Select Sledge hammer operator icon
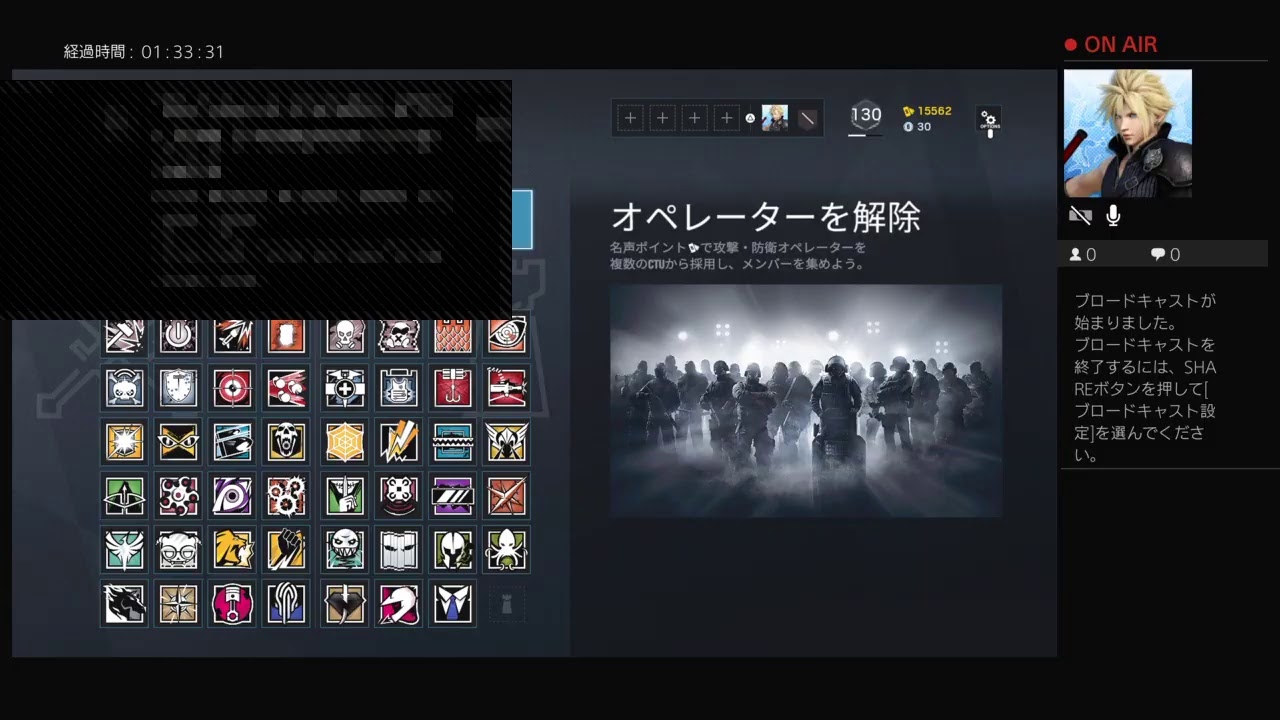1280x720 pixels. click(125, 336)
